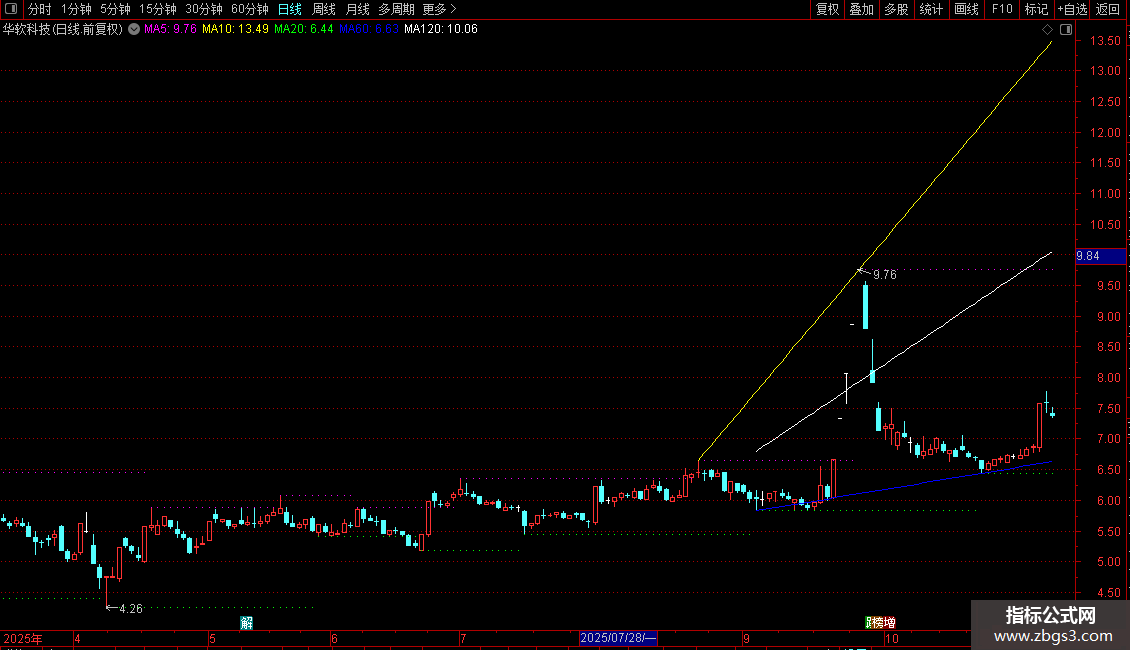Viewport: 1130px width, 650px height.
Task: Click month 4 on the time axis
Action: coord(77,638)
